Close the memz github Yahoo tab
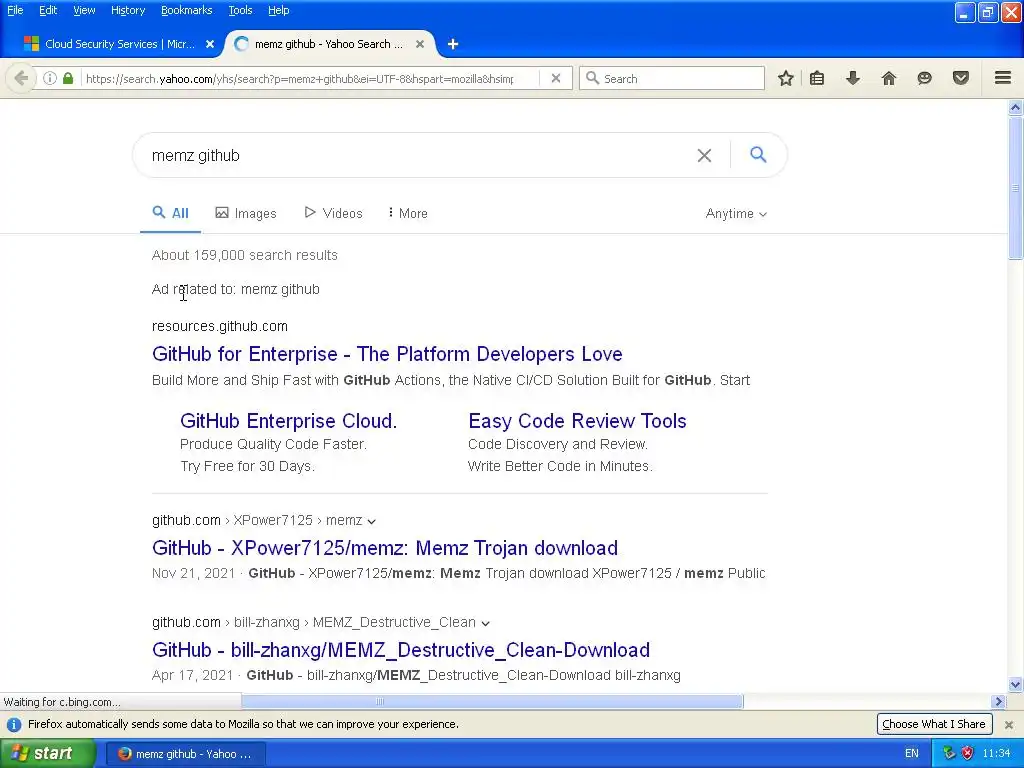 [x=420, y=44]
